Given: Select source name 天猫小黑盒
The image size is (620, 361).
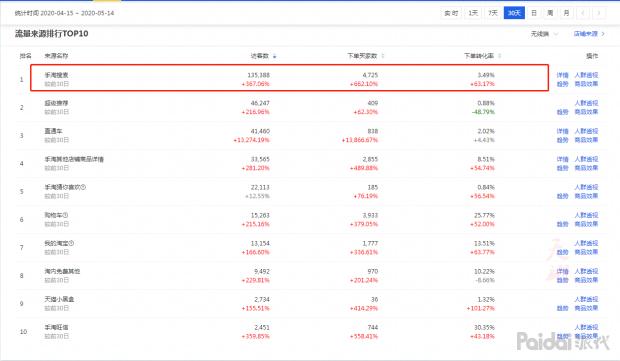Looking at the screenshot, I should click(59, 300).
